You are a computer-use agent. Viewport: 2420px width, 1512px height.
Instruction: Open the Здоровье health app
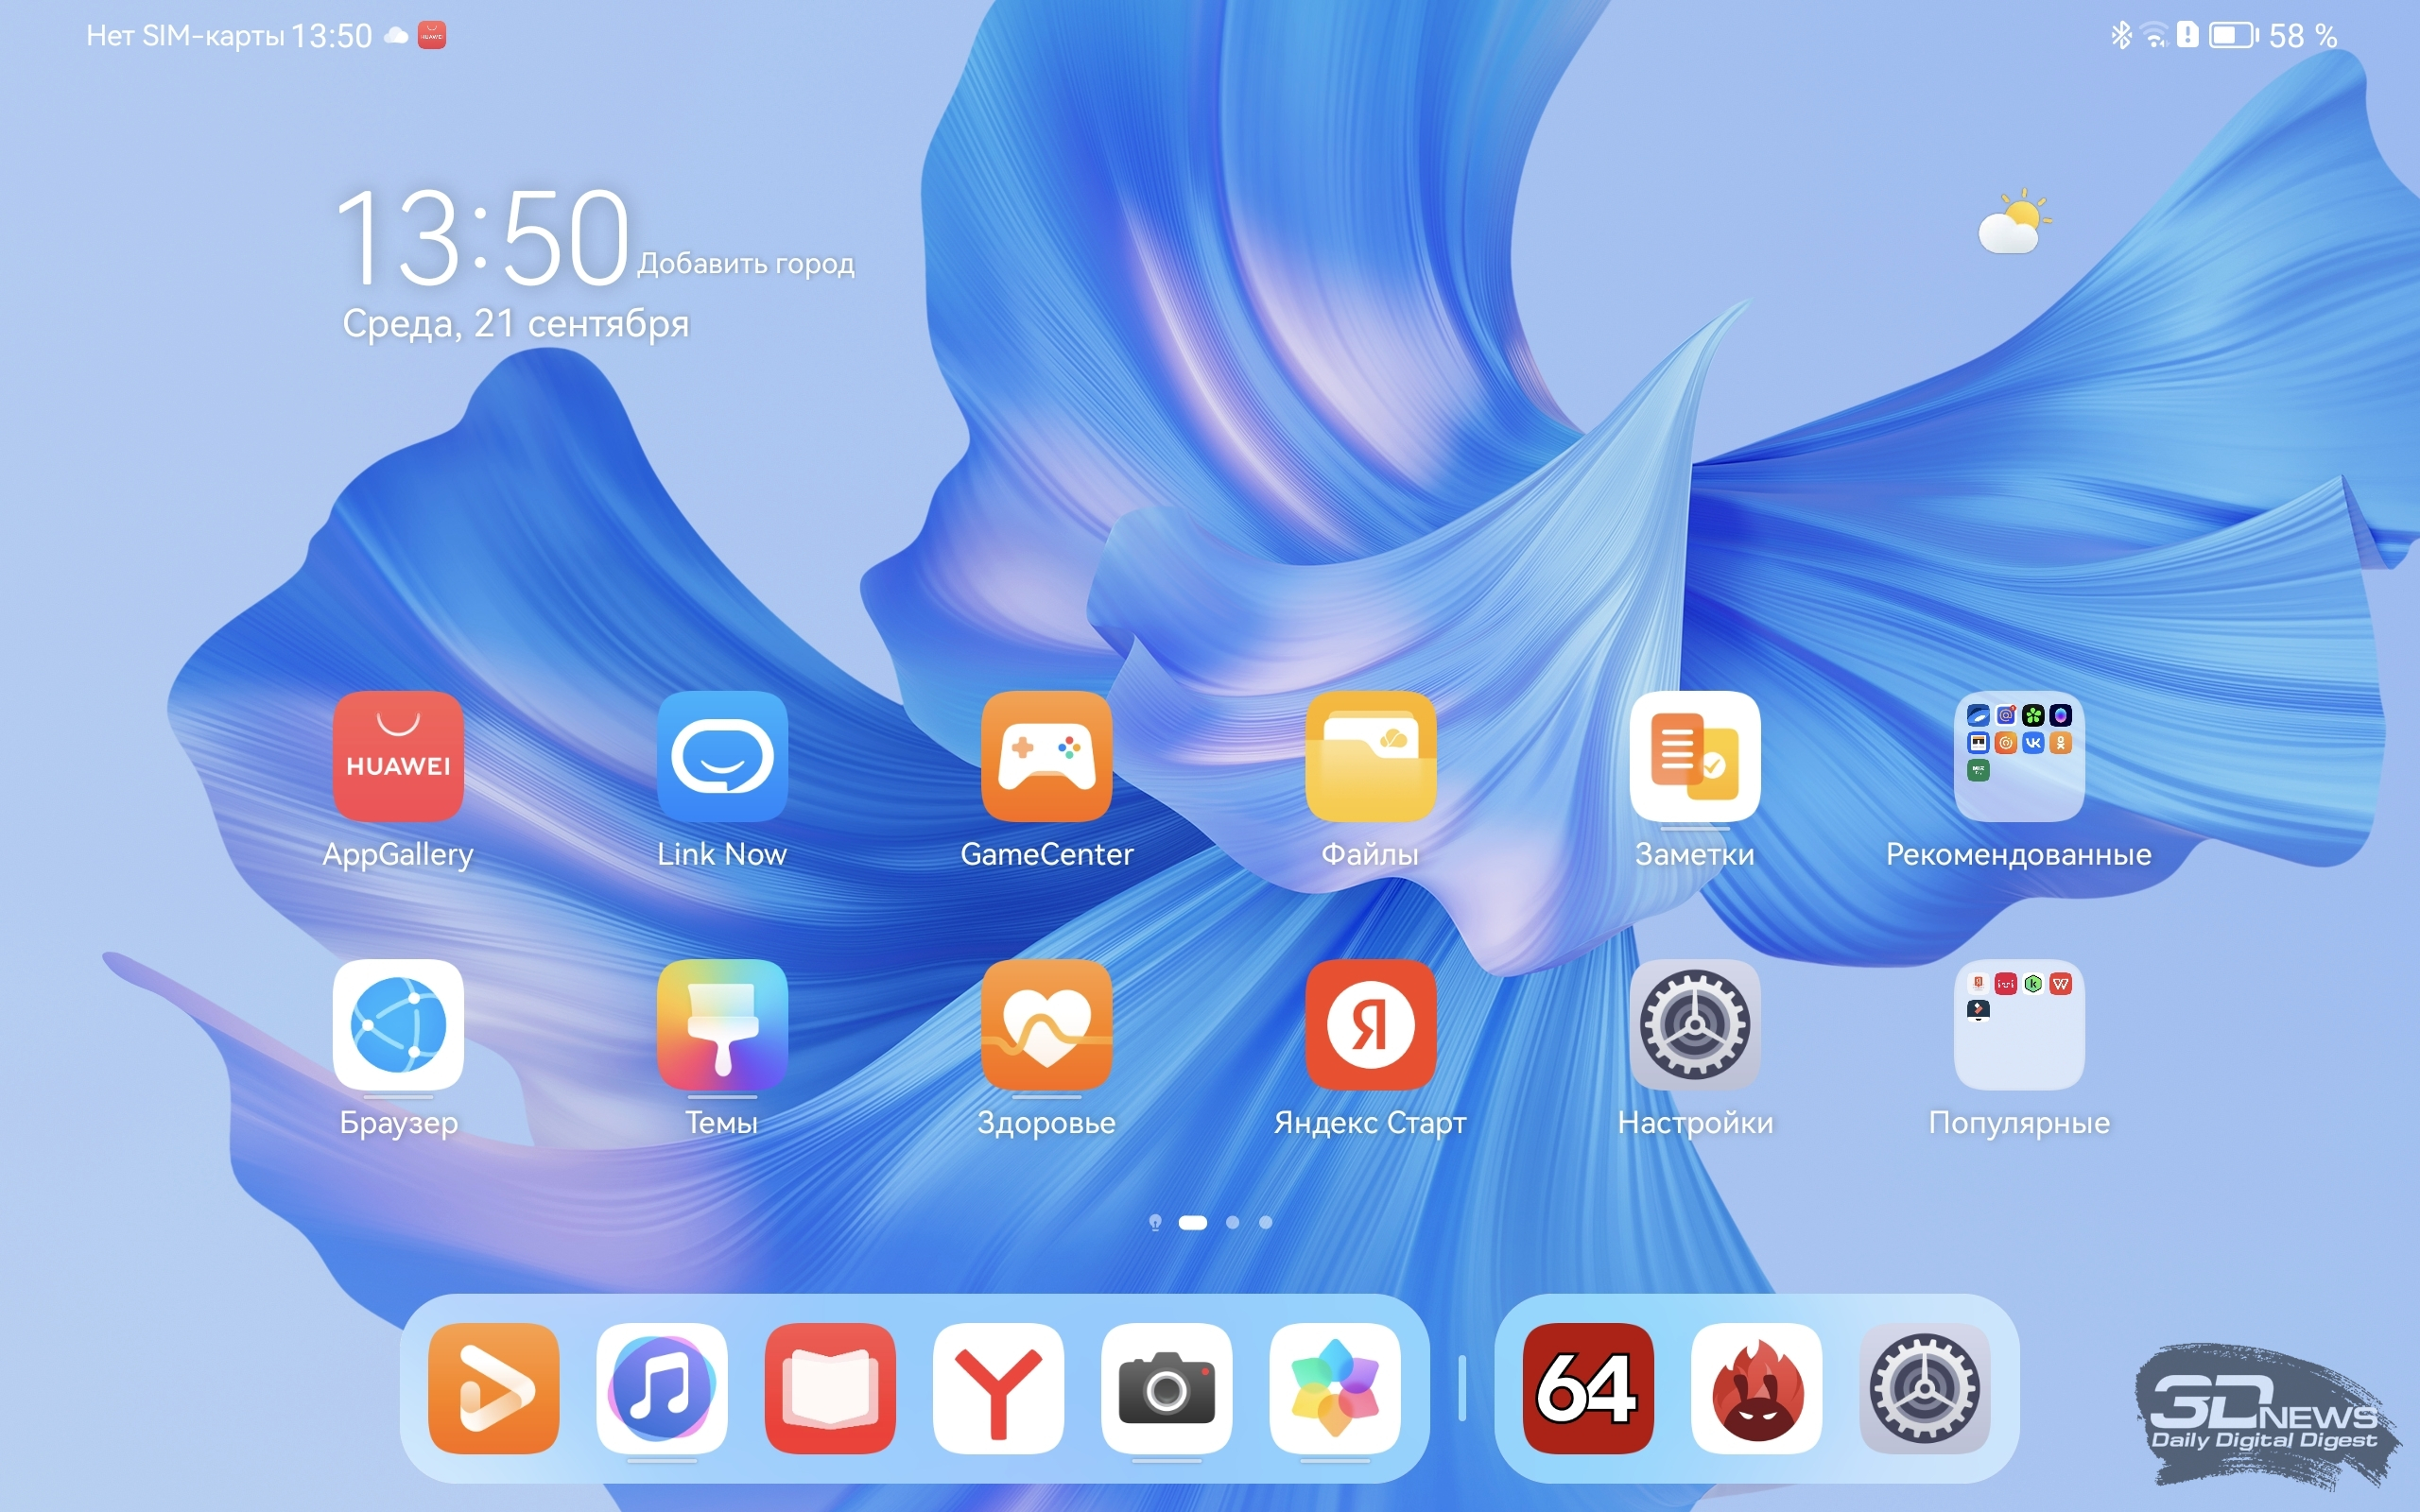click(1046, 1024)
